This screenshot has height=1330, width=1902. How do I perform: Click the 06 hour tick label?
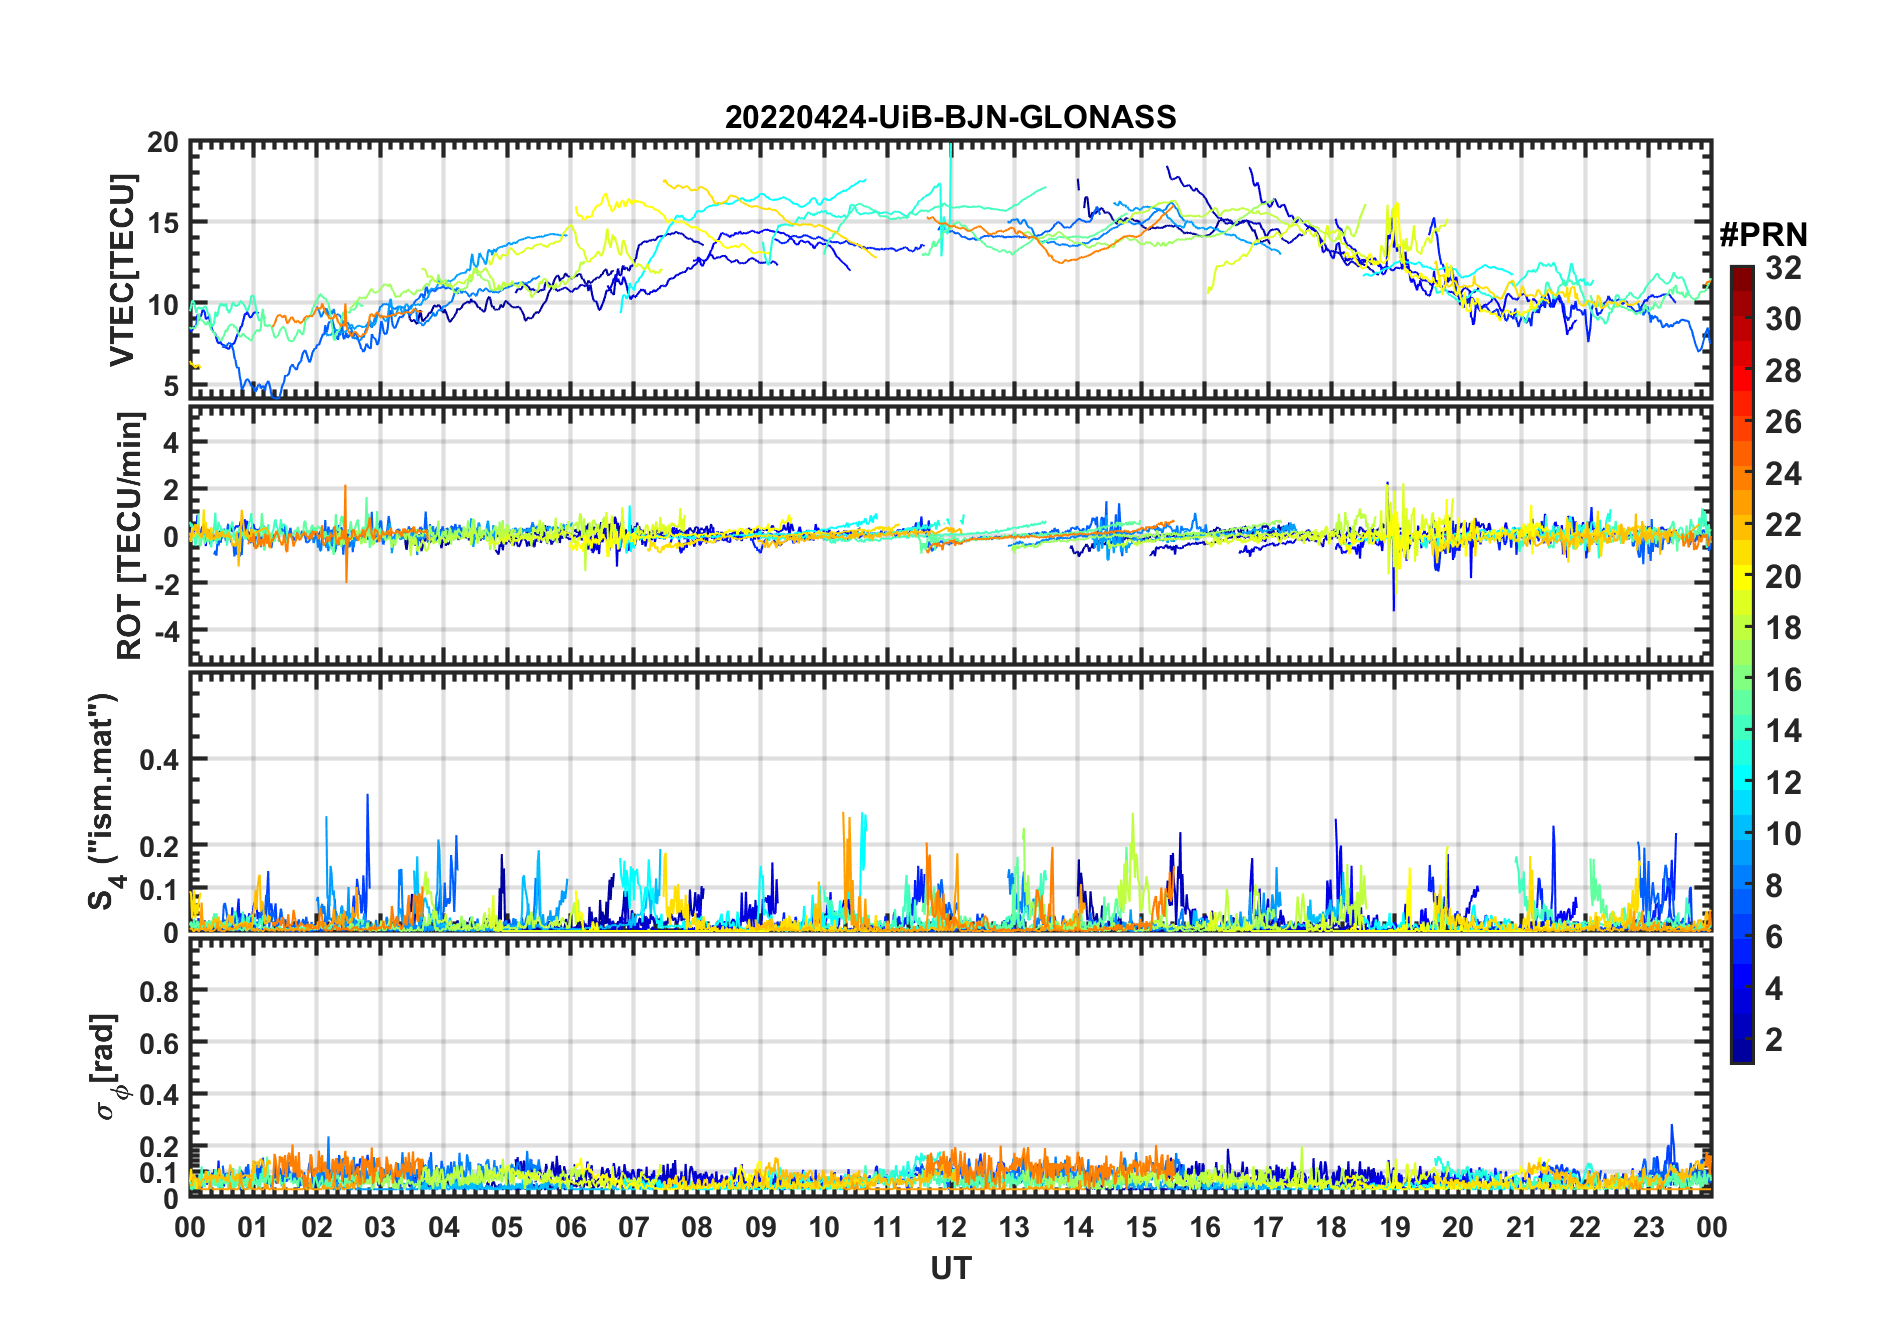(570, 1227)
